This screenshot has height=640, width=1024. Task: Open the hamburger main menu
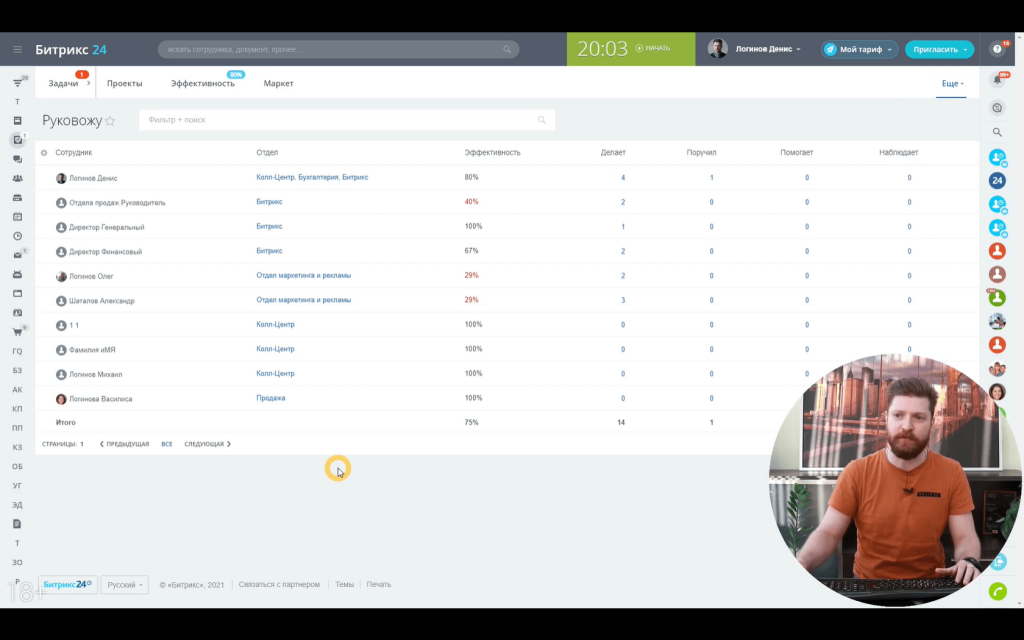click(18, 50)
